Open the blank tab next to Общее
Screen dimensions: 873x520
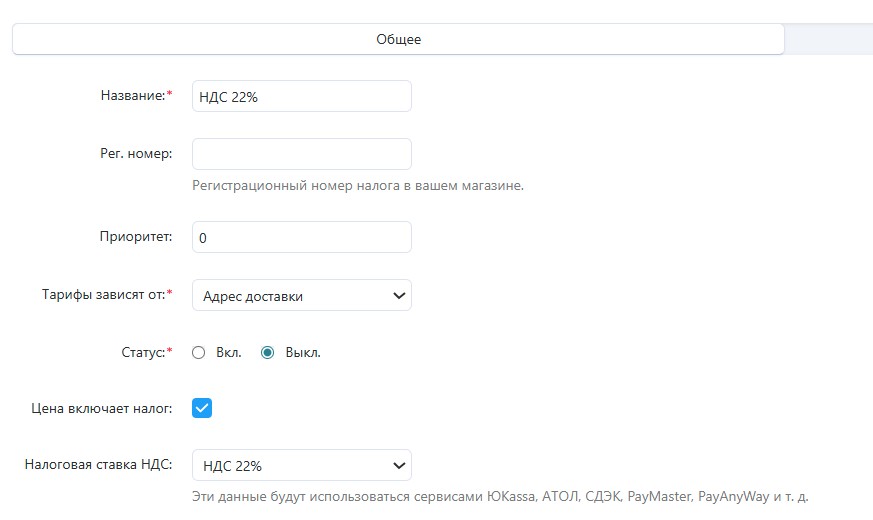point(828,39)
